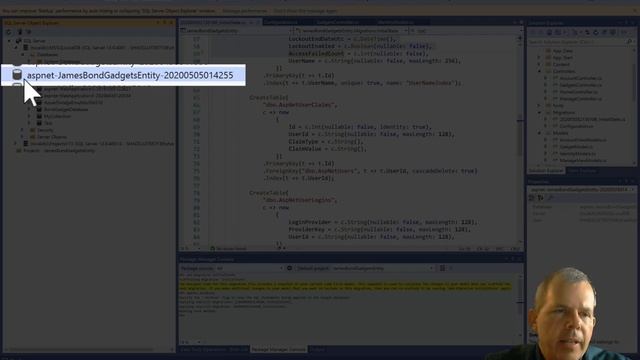Open GadgetsController.cs in Solution Explorer
This screenshot has width=640, height=360.
point(580,85)
